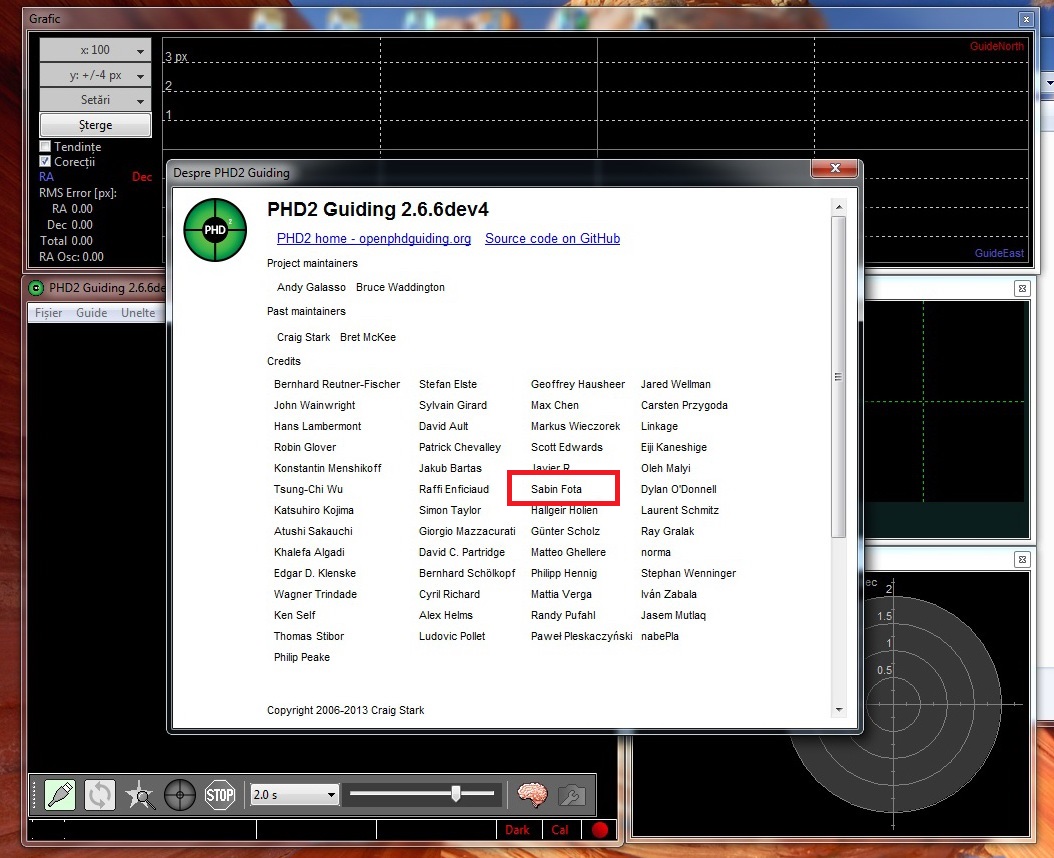The height and width of the screenshot is (858, 1054).
Task: Close the star profile panel beside the dialog
Action: [1022, 288]
